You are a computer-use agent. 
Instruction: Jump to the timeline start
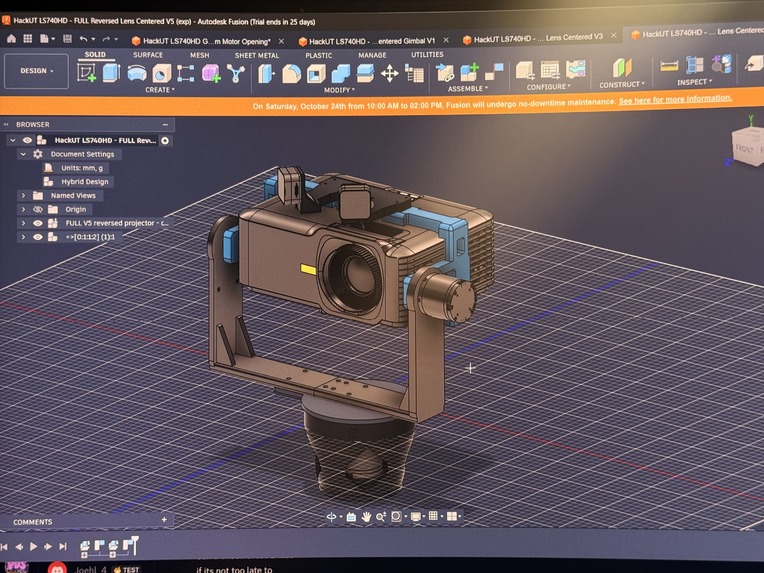click(x=4, y=547)
